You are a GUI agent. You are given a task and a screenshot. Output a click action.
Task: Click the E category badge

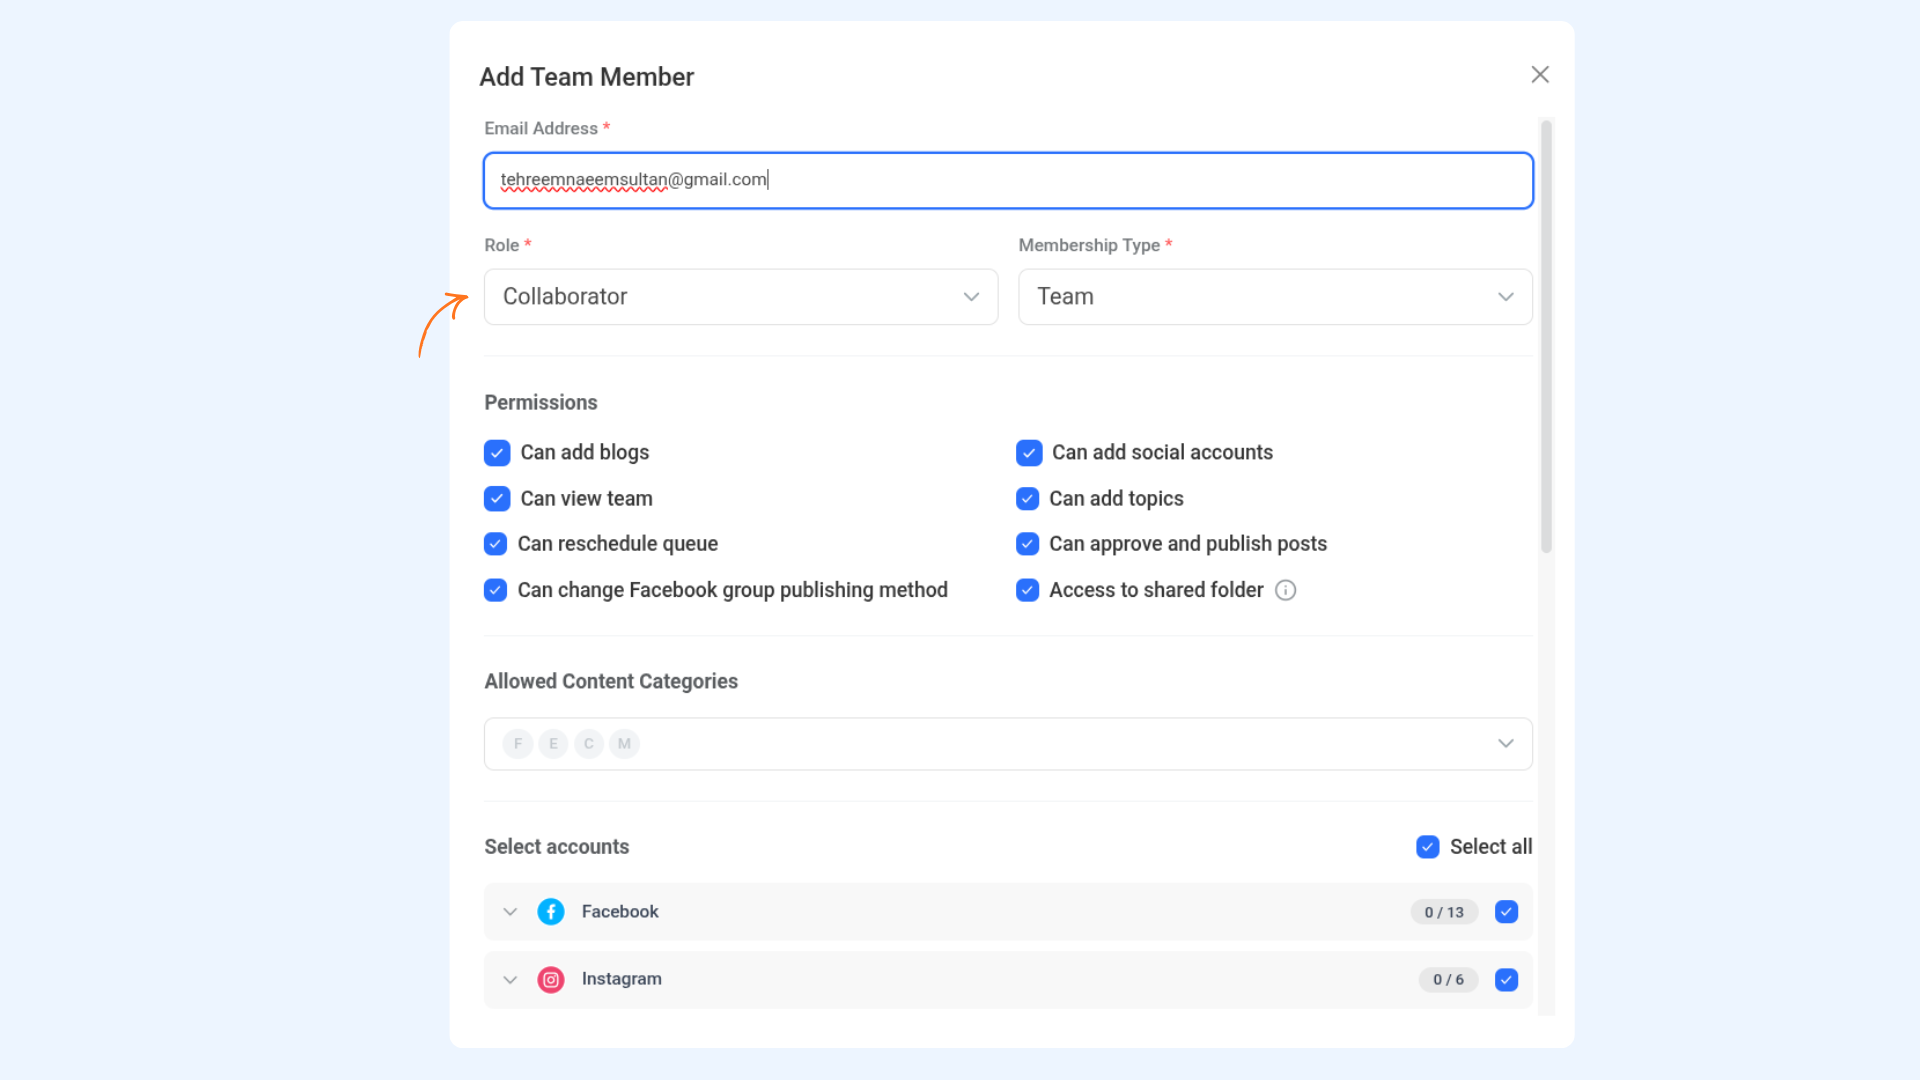(553, 744)
